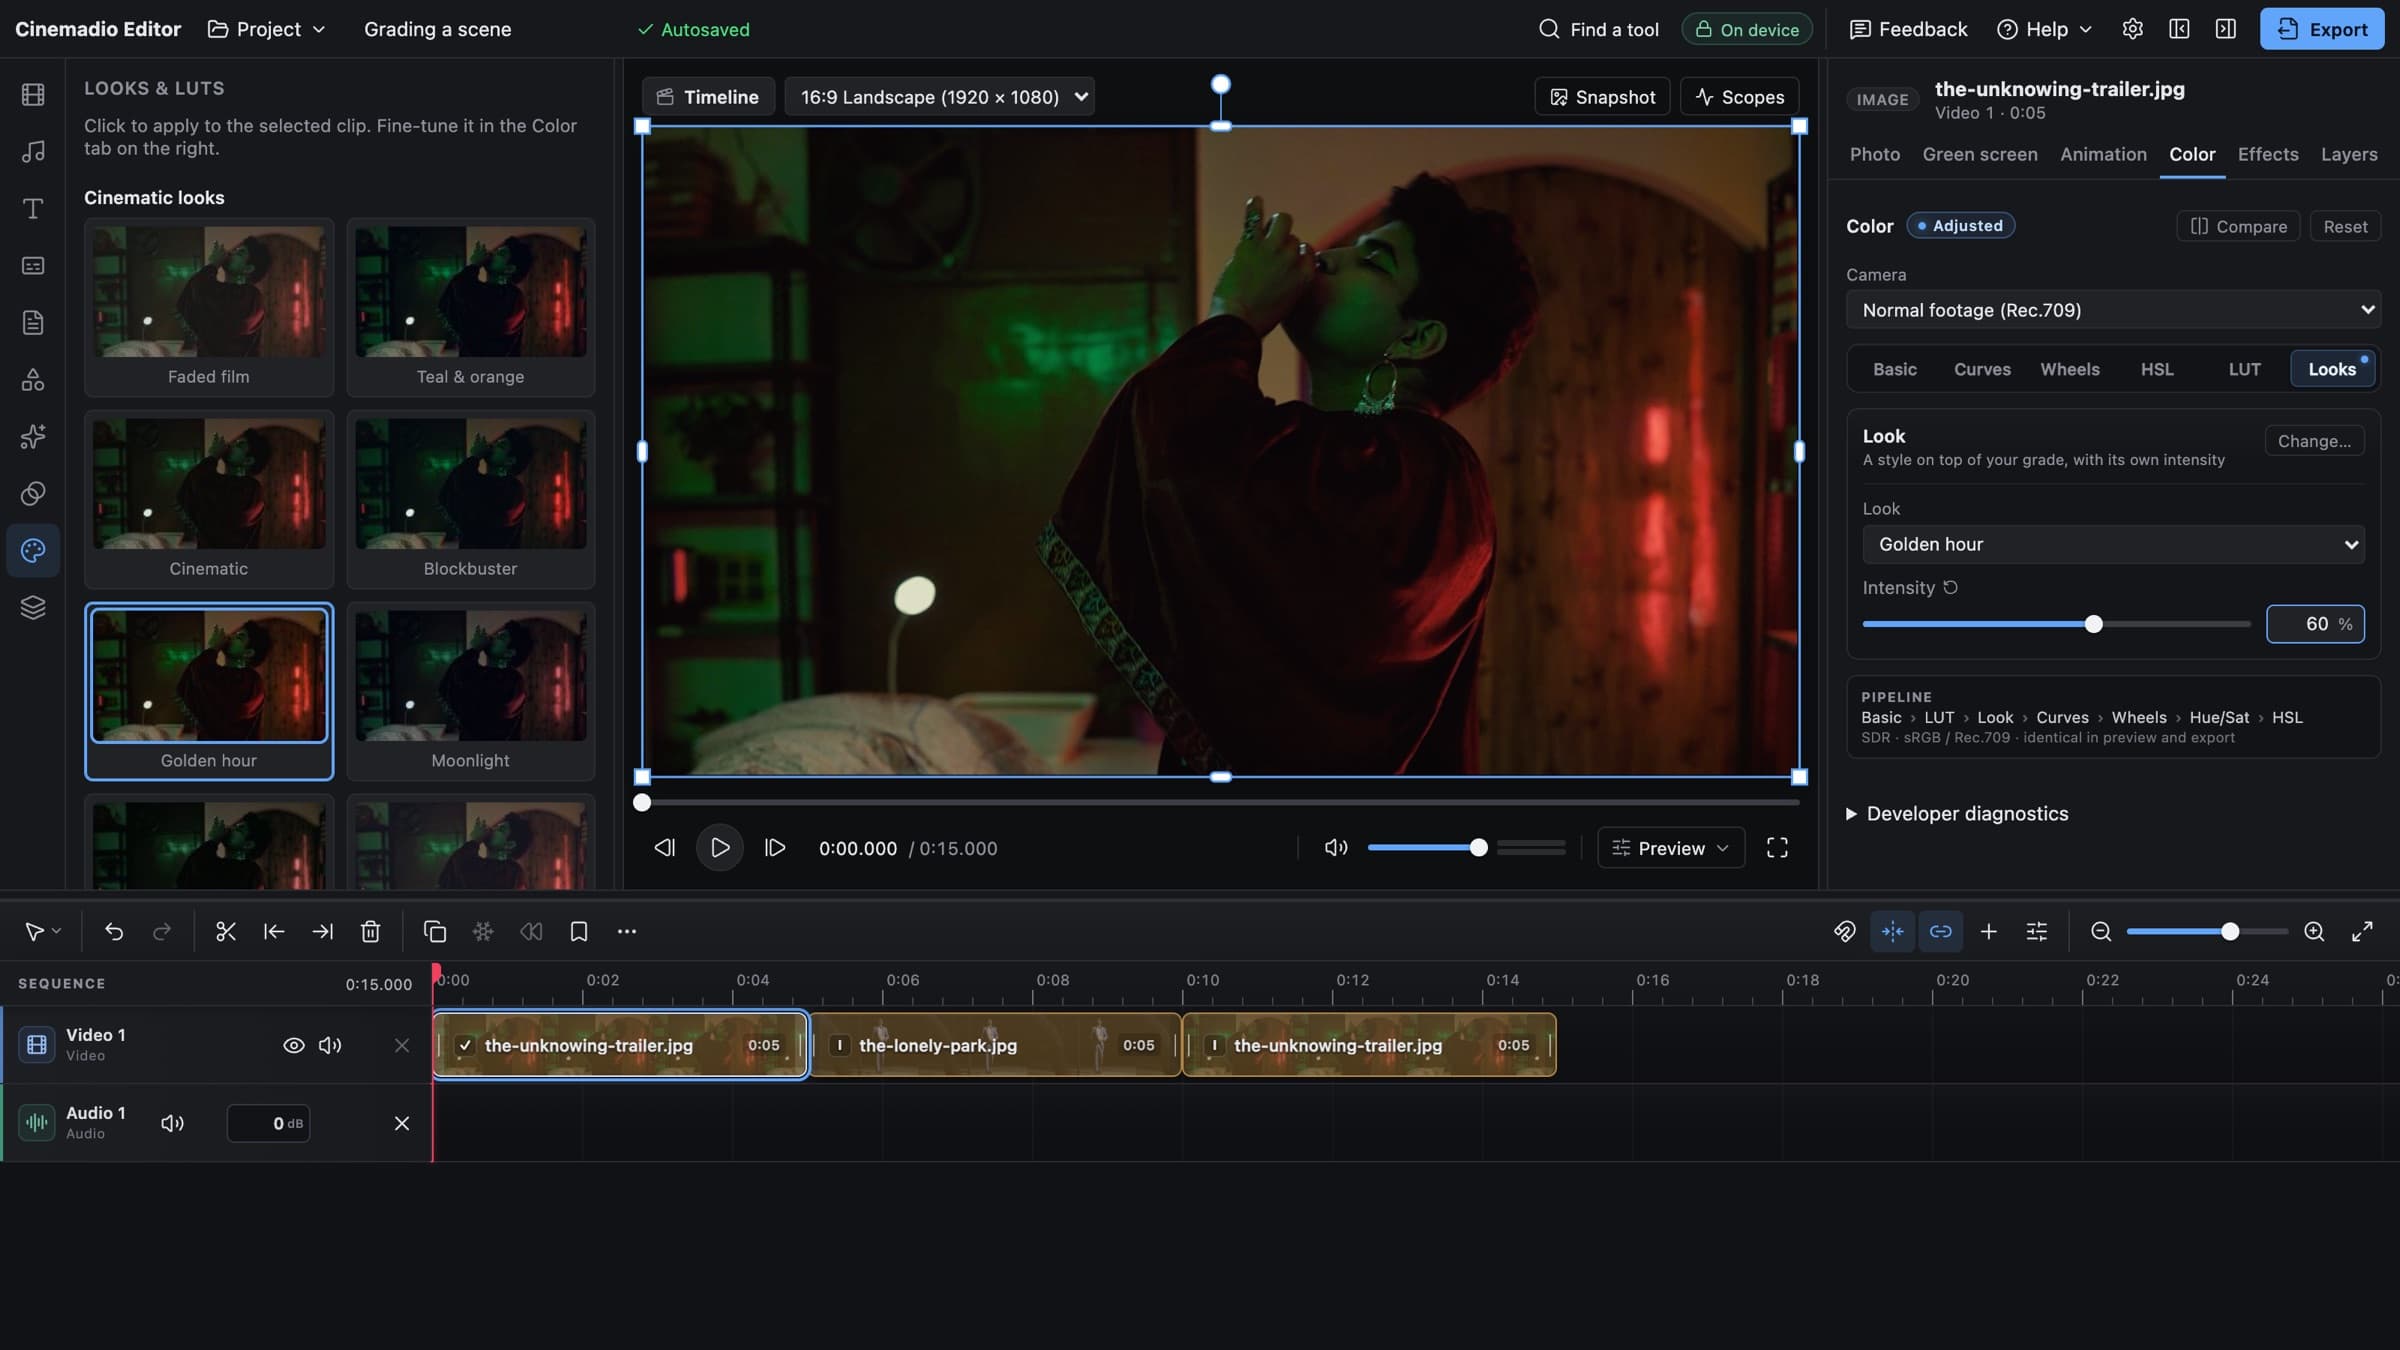
Task: Toggle the right panel layout icon
Action: click(x=2226, y=29)
